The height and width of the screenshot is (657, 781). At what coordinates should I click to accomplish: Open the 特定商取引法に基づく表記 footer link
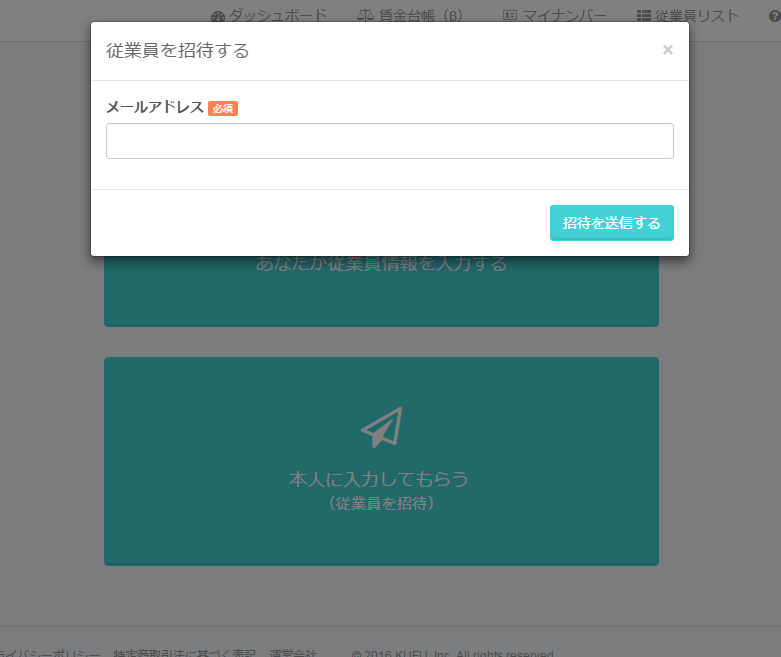184,653
